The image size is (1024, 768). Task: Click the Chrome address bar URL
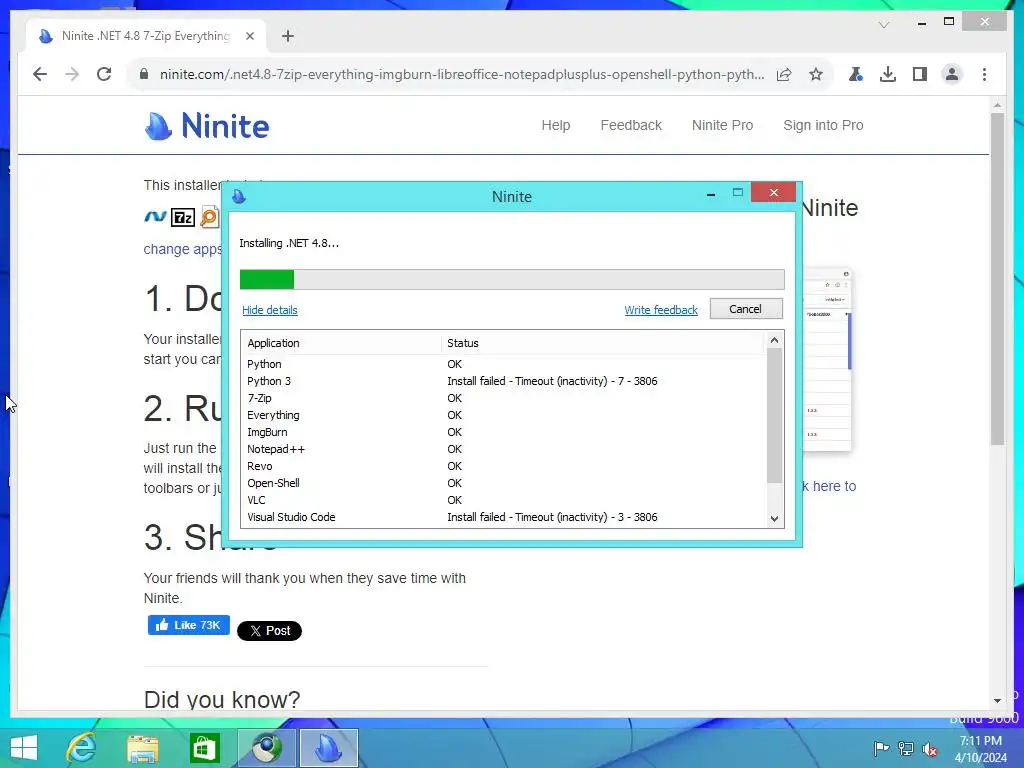tap(462, 74)
